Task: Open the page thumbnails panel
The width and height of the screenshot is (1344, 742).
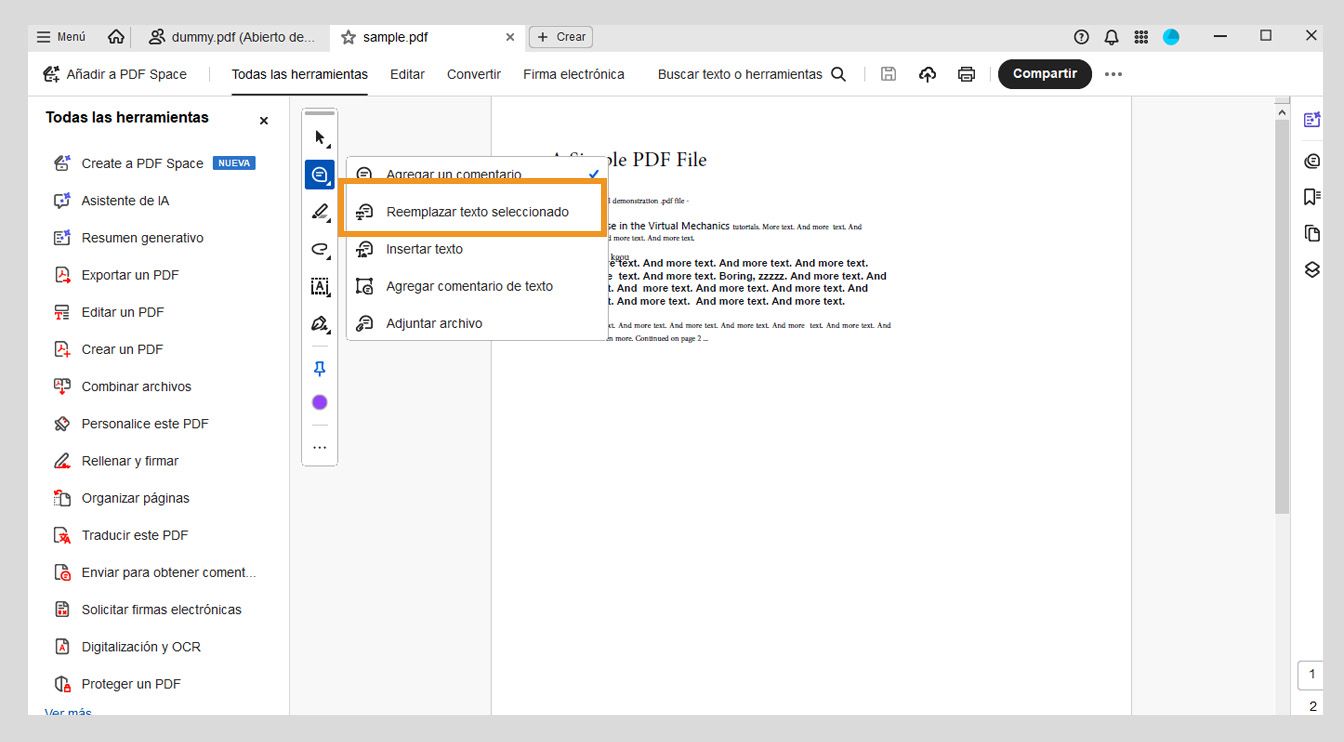Action: [1311, 232]
